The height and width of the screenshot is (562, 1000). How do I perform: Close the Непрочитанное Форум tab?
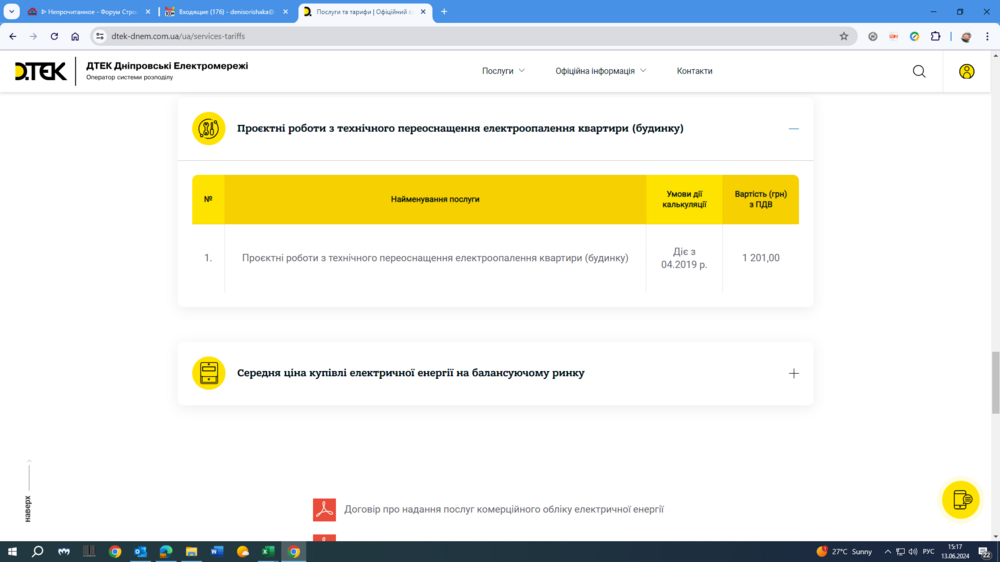click(x=148, y=11)
